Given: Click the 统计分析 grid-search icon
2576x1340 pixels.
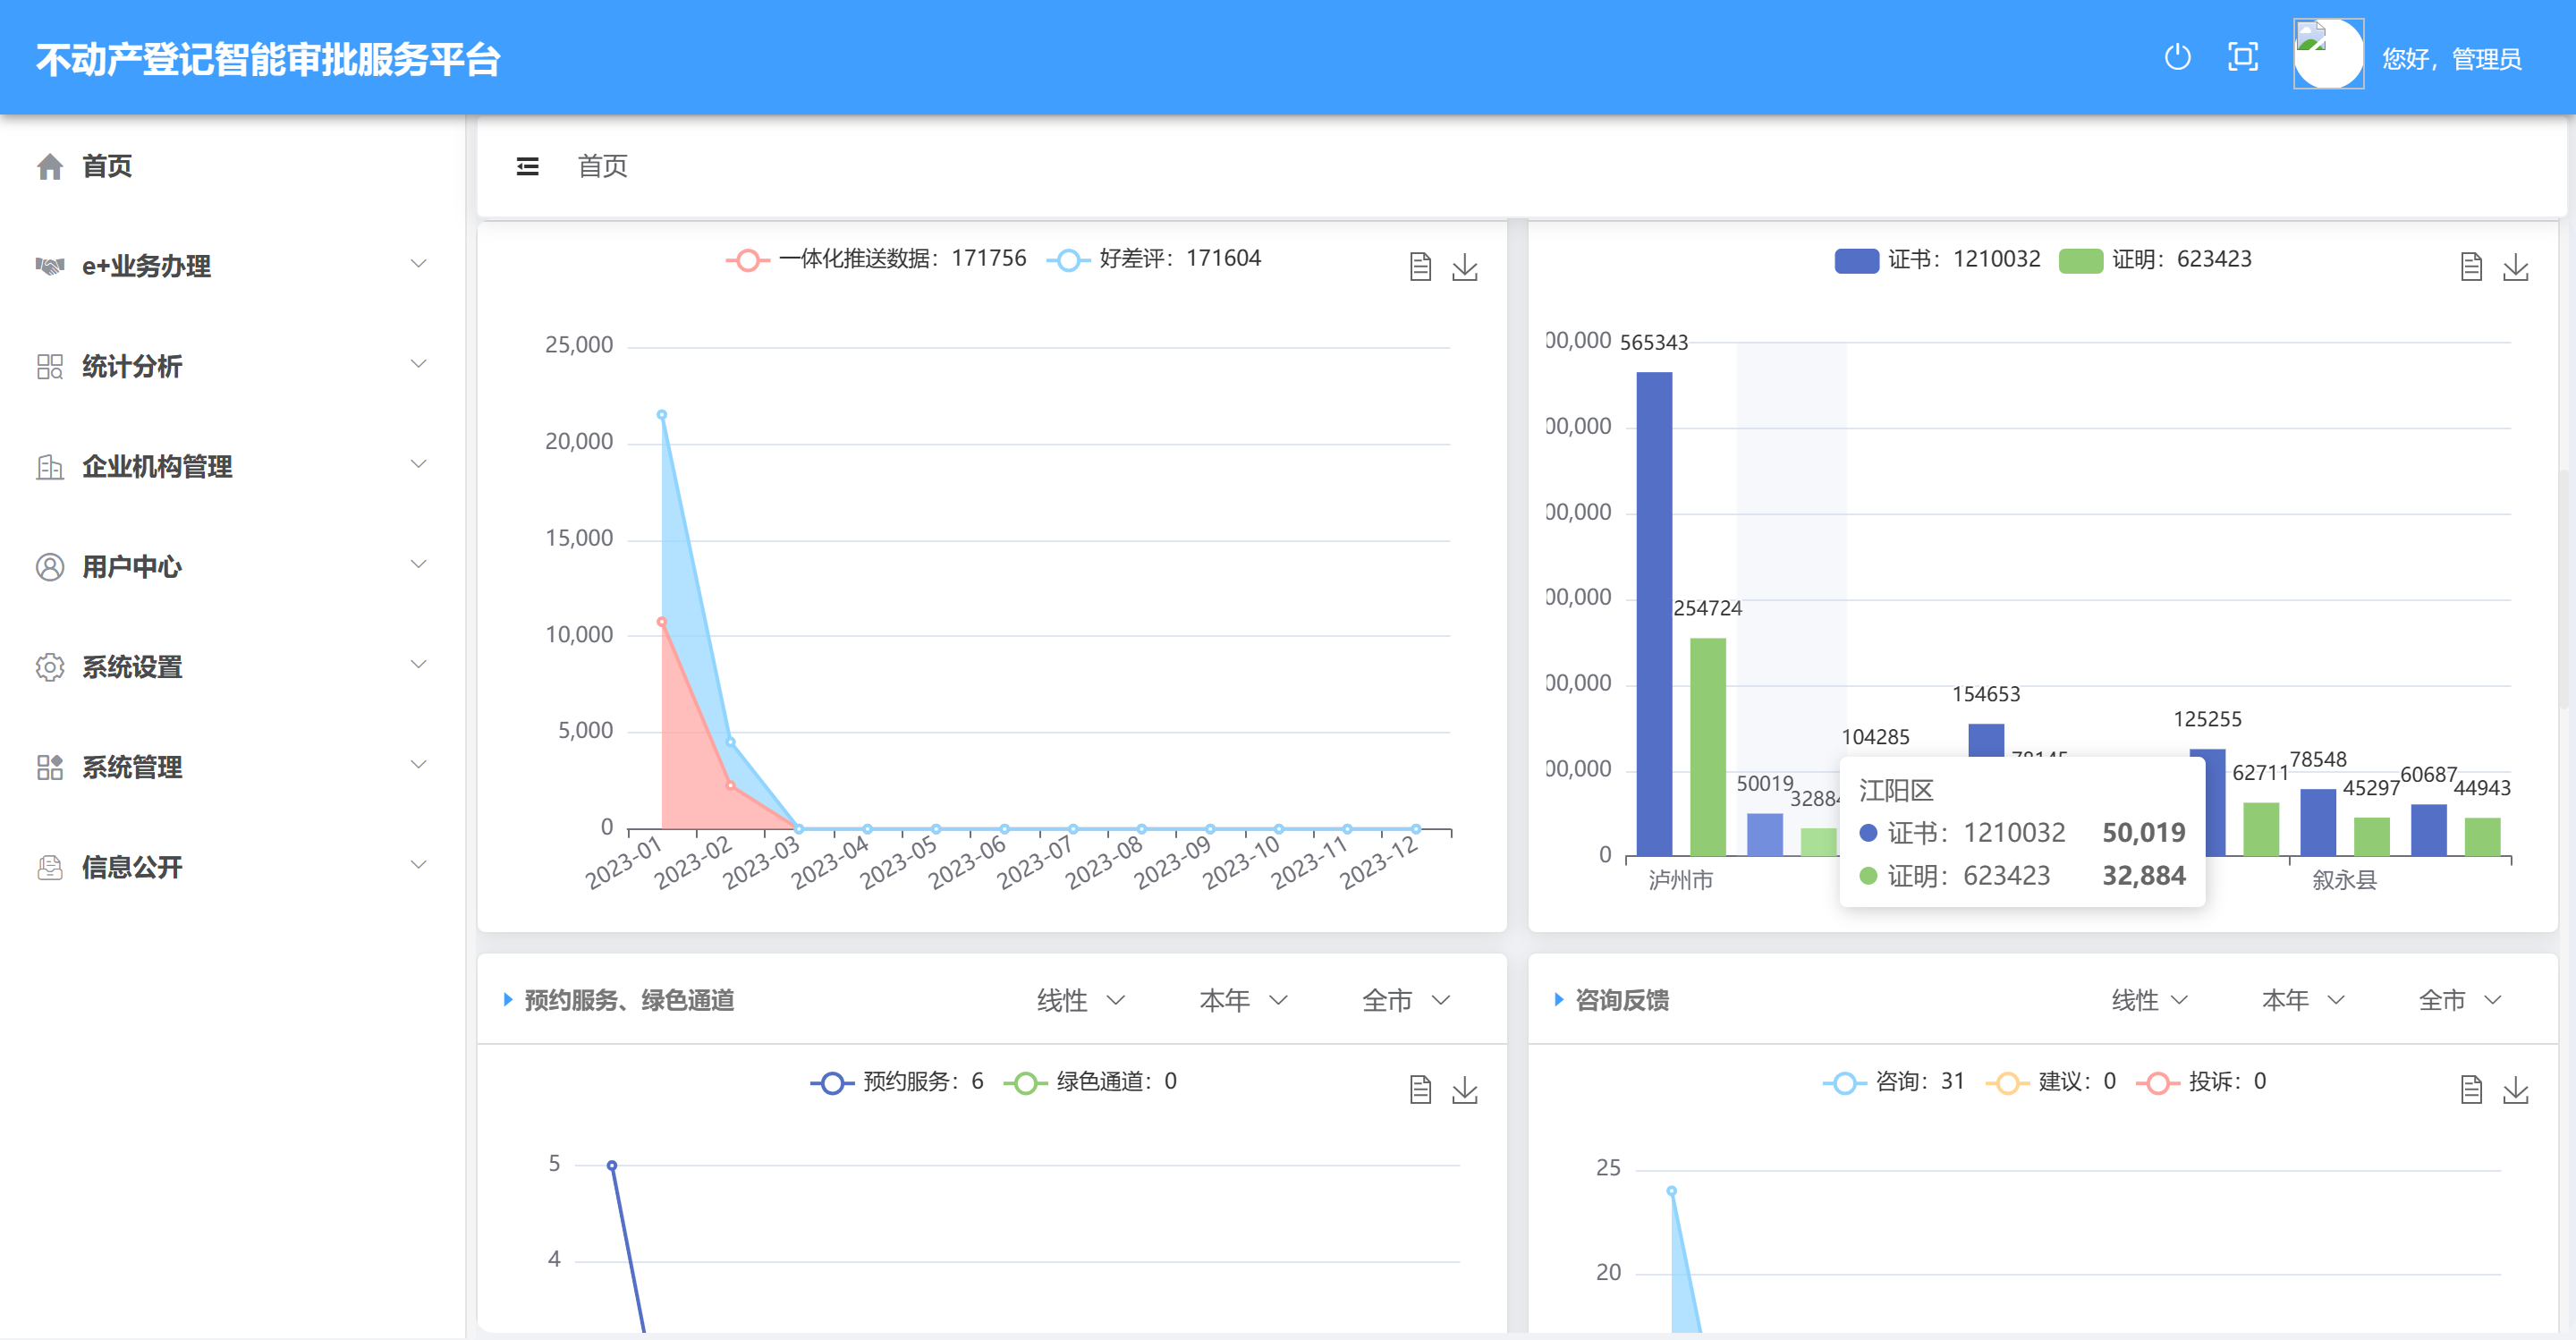Looking at the screenshot, I should tap(50, 366).
